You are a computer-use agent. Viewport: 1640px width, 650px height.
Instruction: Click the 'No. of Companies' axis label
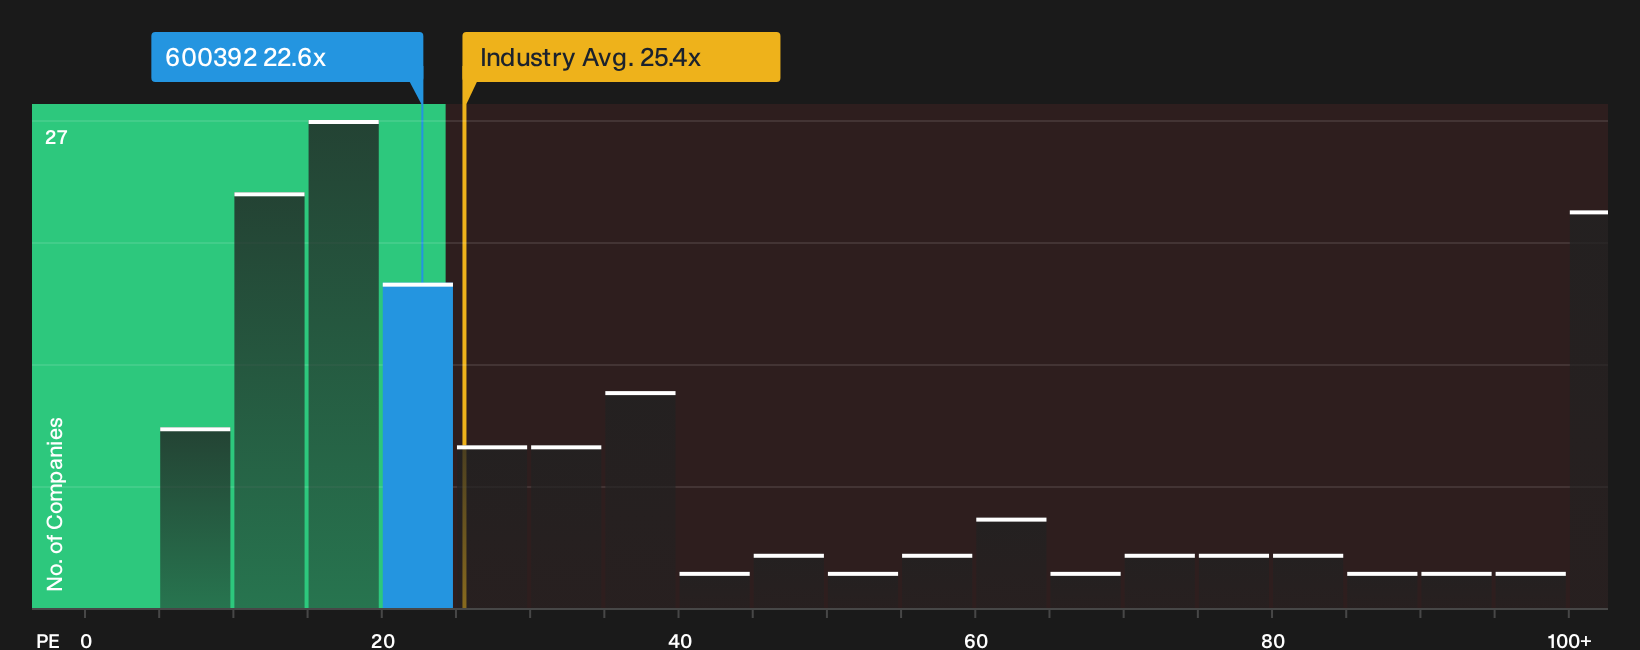pos(55,504)
